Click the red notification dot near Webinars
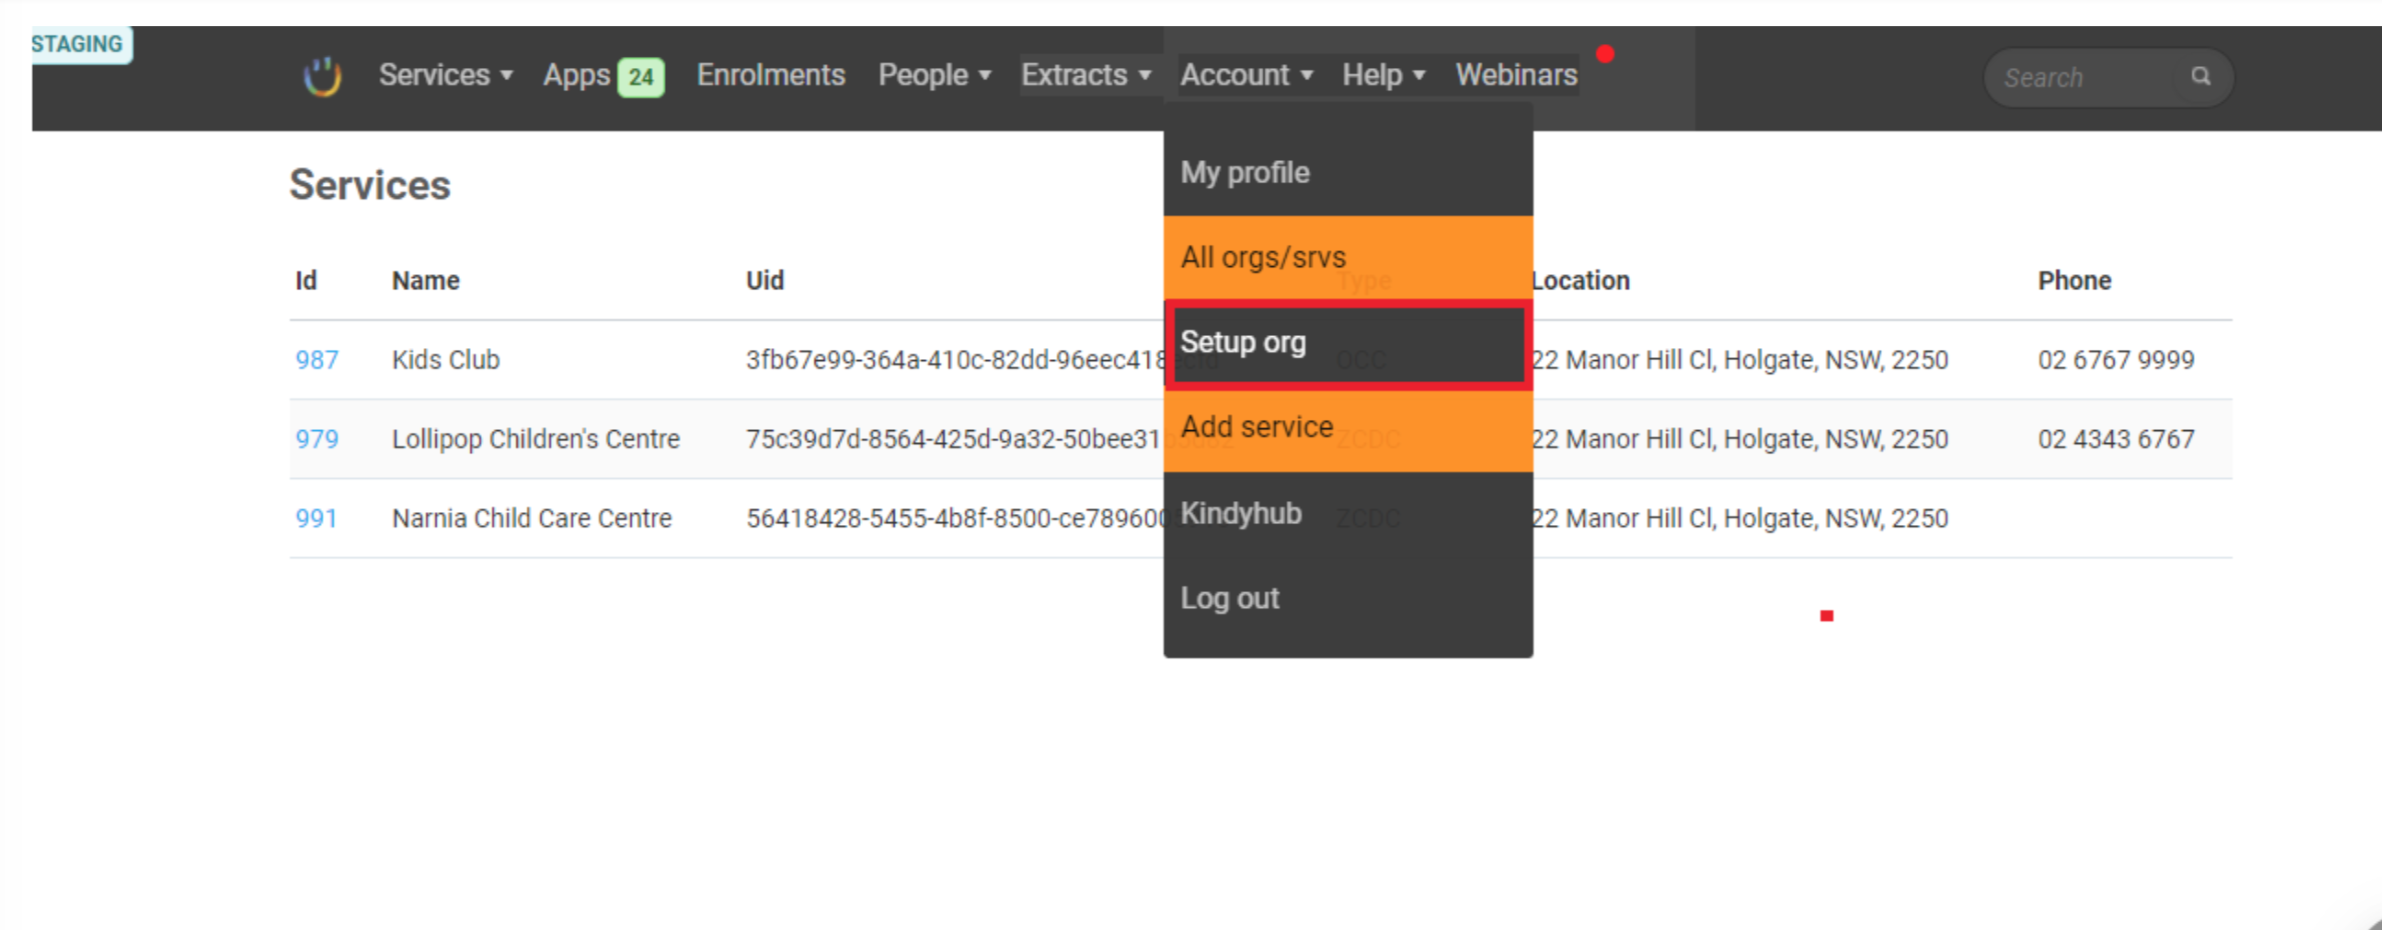The width and height of the screenshot is (2382, 930). click(1605, 54)
